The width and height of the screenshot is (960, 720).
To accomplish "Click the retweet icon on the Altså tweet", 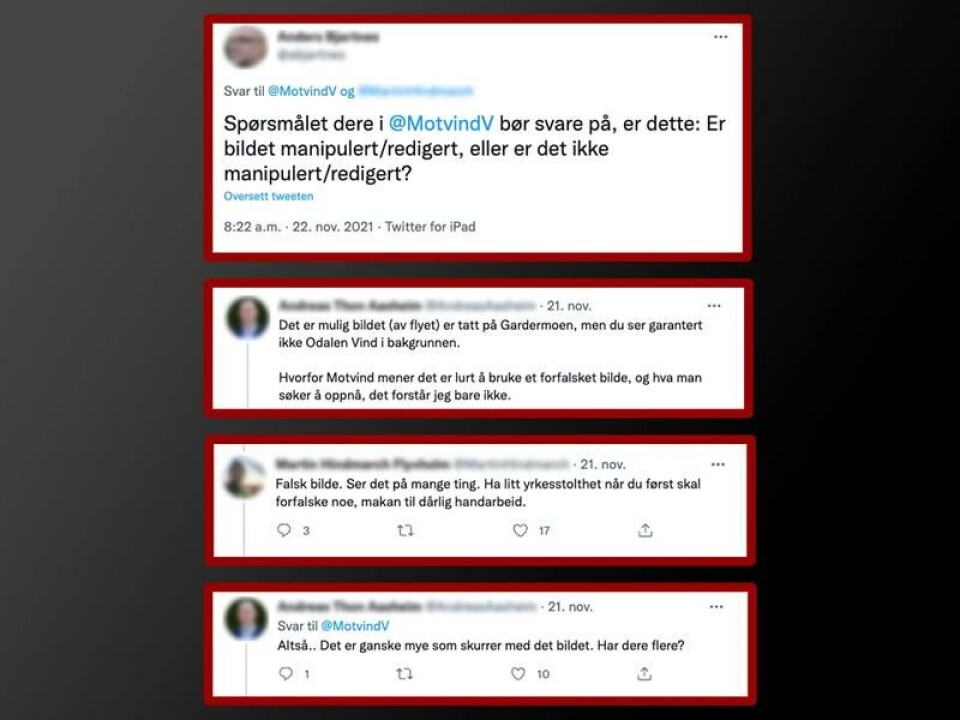I will 404,673.
